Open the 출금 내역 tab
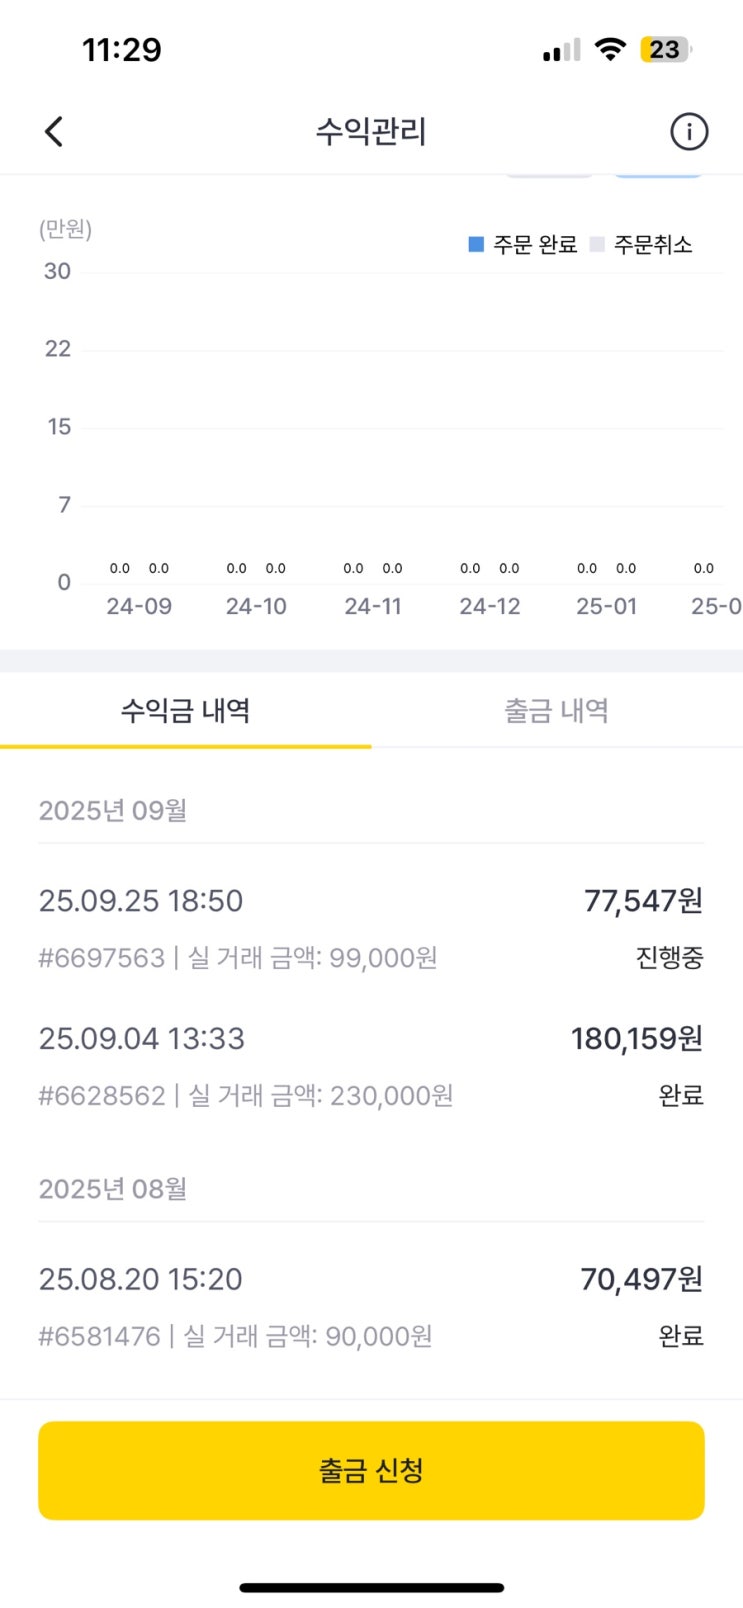The width and height of the screenshot is (743, 1608). coord(556,710)
